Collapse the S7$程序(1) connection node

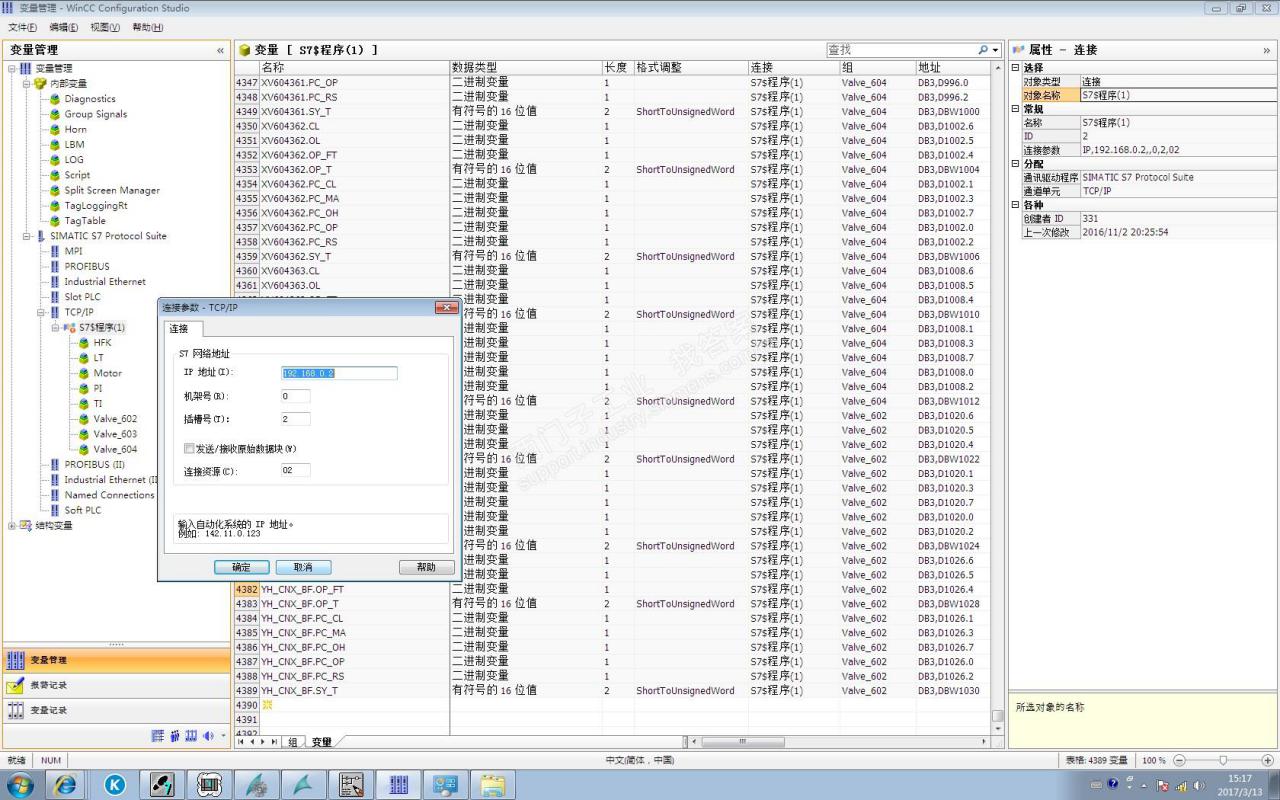[x=56, y=327]
